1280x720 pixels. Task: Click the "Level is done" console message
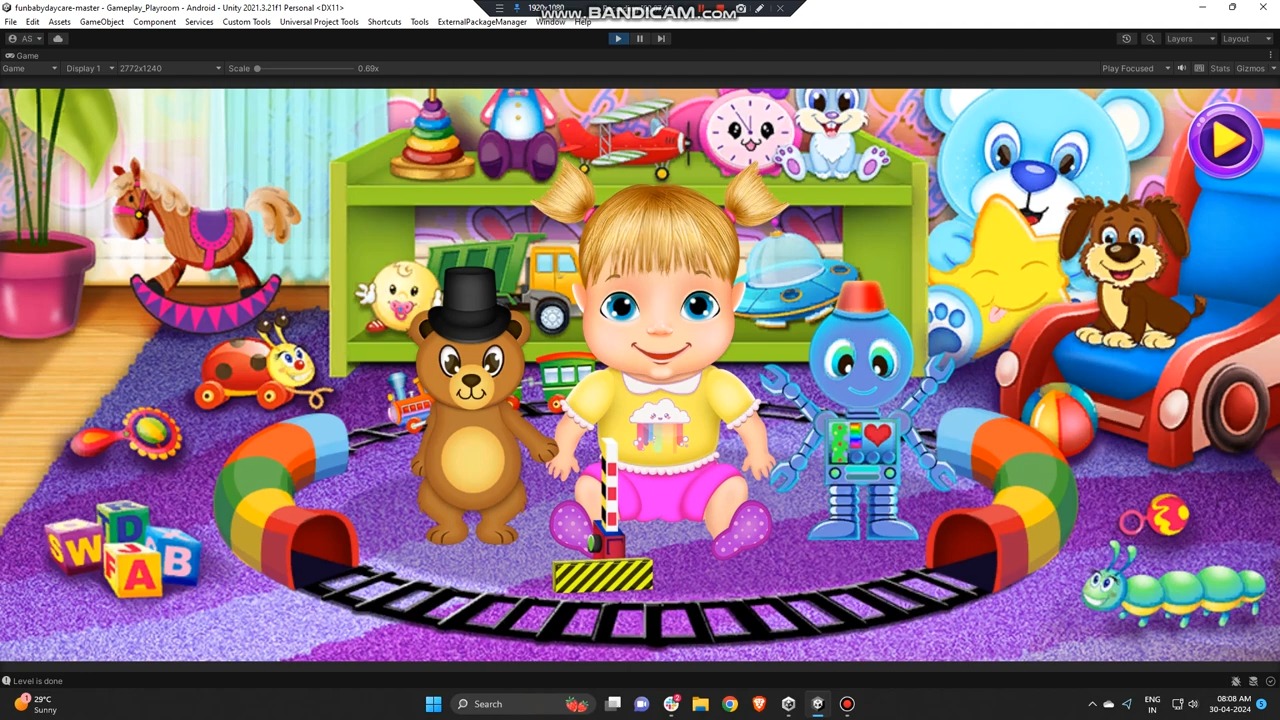(38, 681)
